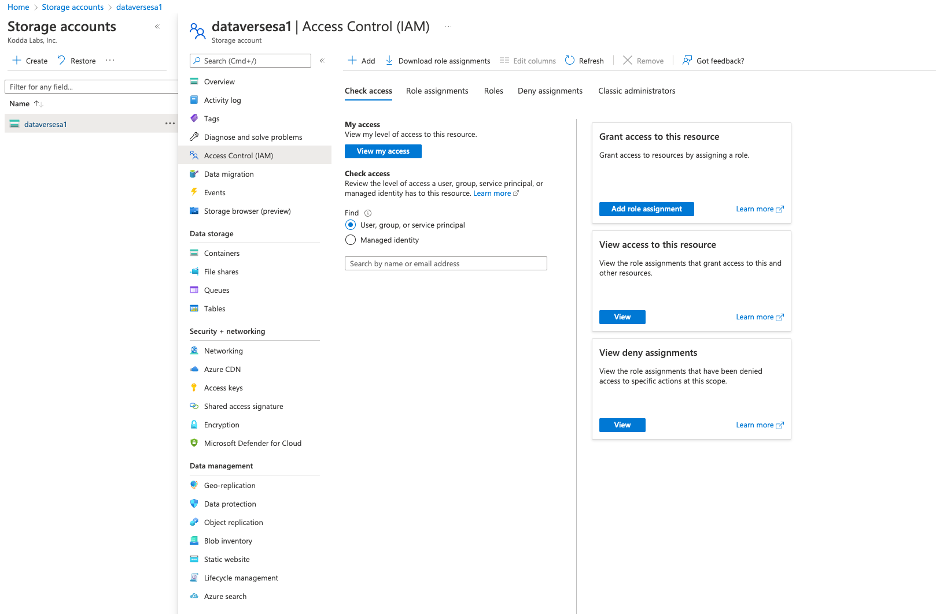936x614 pixels.
Task: Focus the Search by name or email field
Action: pyautogui.click(x=446, y=263)
